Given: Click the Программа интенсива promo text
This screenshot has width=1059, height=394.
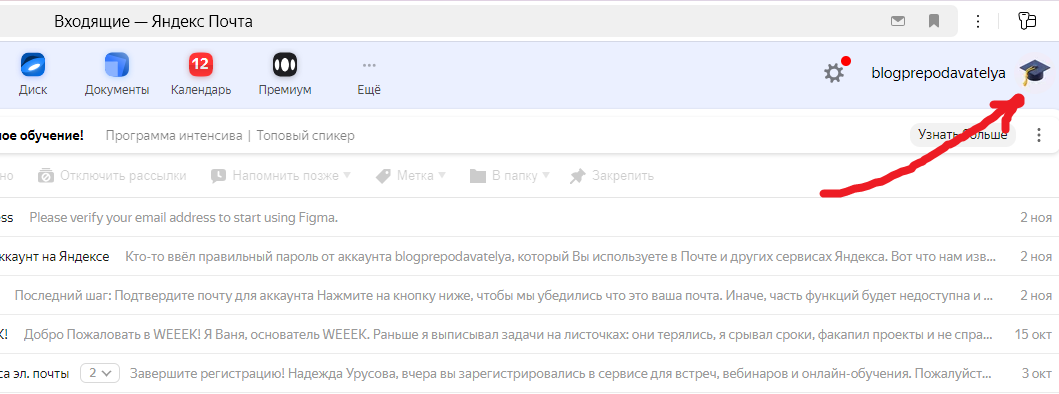Looking at the screenshot, I should pyautogui.click(x=174, y=135).
